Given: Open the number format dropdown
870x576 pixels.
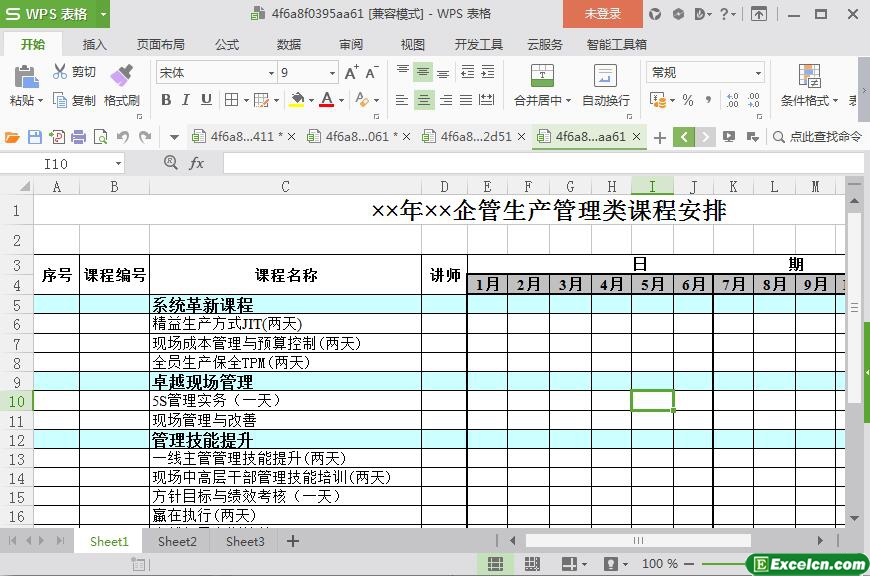Looking at the screenshot, I should click(x=758, y=73).
